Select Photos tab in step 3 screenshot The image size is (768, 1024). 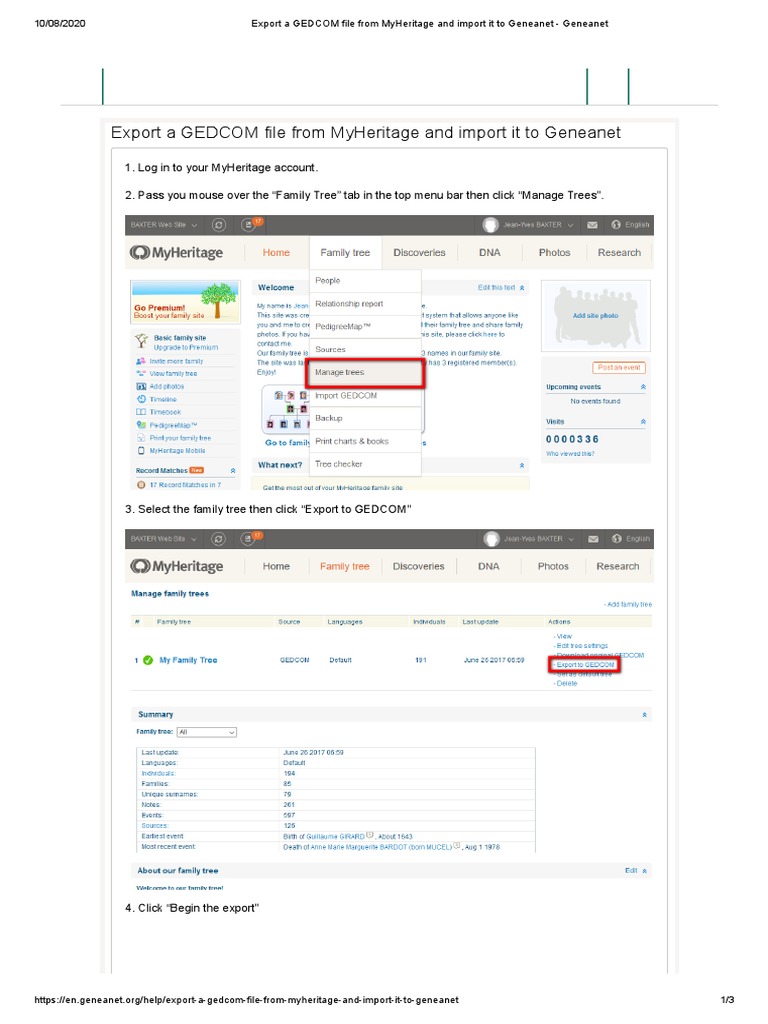(x=553, y=567)
